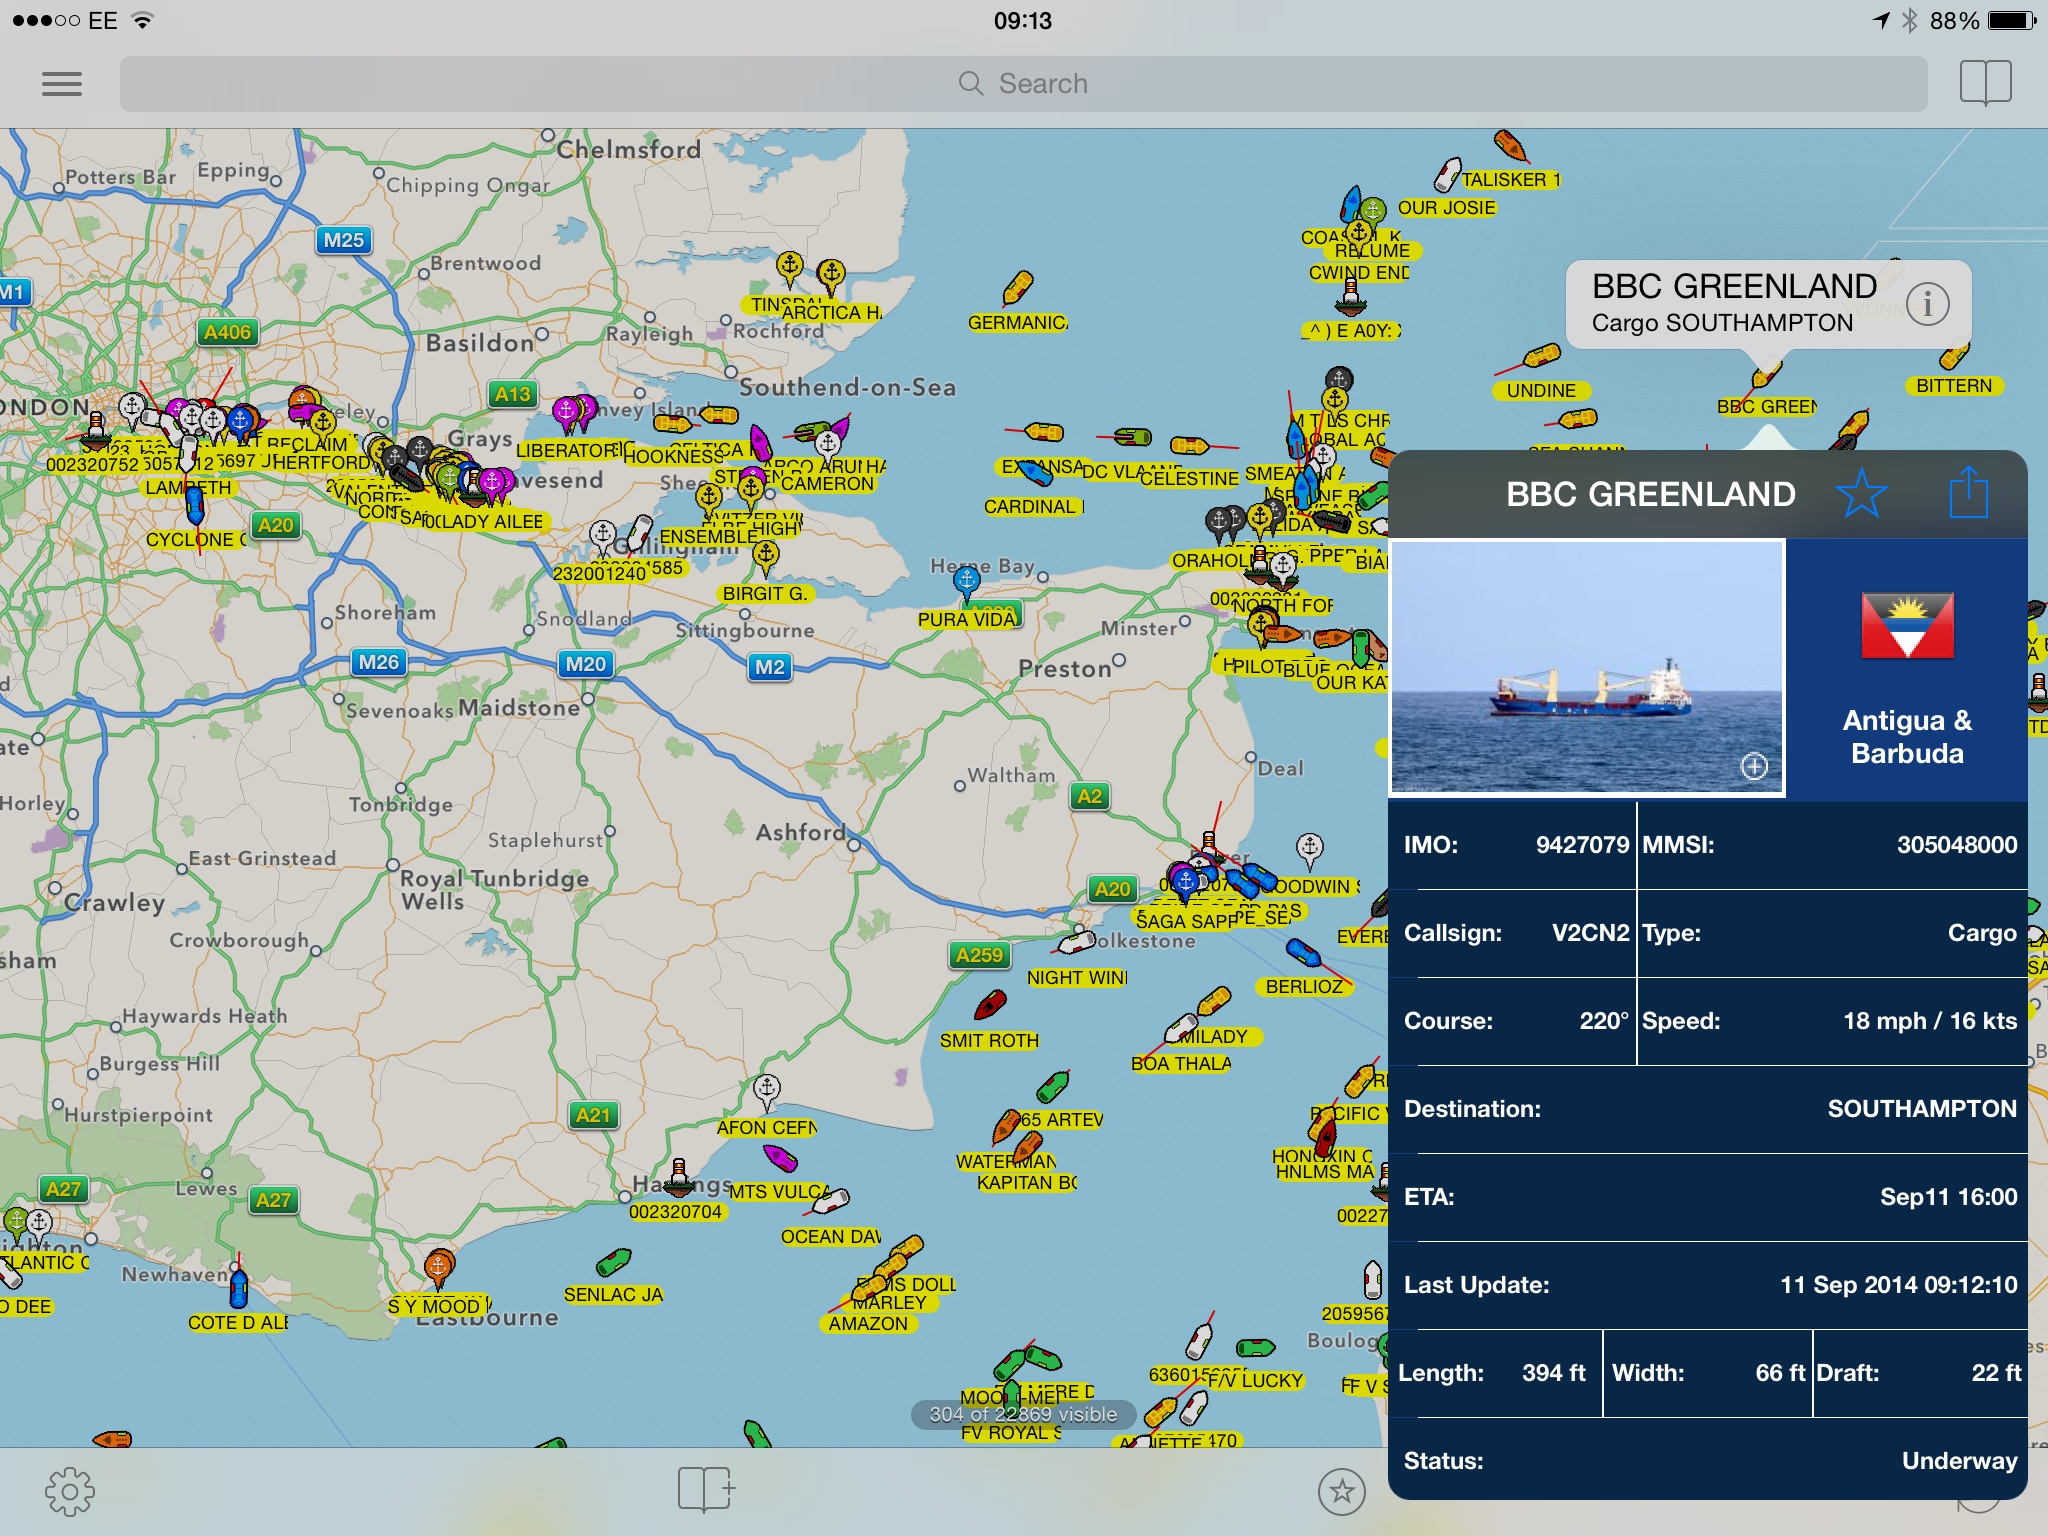Screen dimensions: 2048x1536
Task: Select the S Y MOOD orange anchor marker
Action: click(x=438, y=1268)
